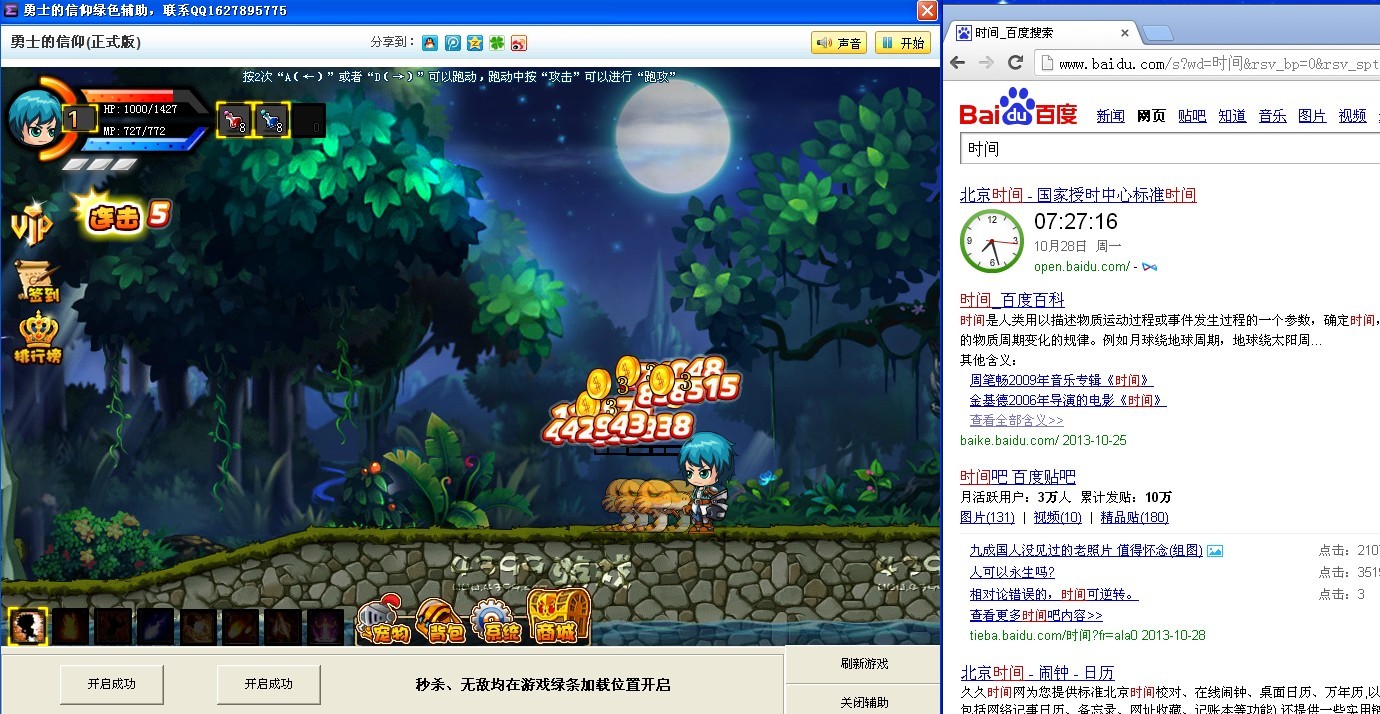Close the 时间_百度搜索 tab with its X
Screen dimensions: 1380x714
1124,33
